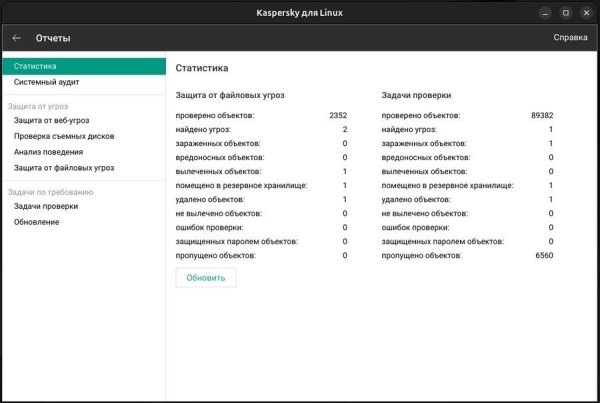Click the Статистика heading in main panel
This screenshot has width=600, height=403.
coord(202,68)
